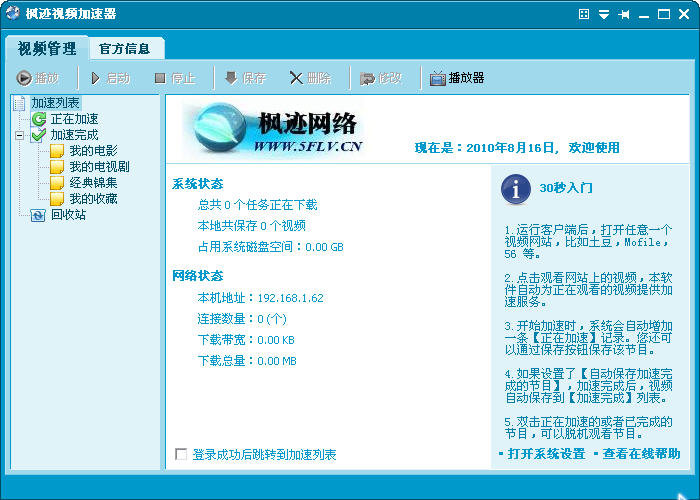Select the 加速完成 tree label

pyautogui.click(x=74, y=135)
